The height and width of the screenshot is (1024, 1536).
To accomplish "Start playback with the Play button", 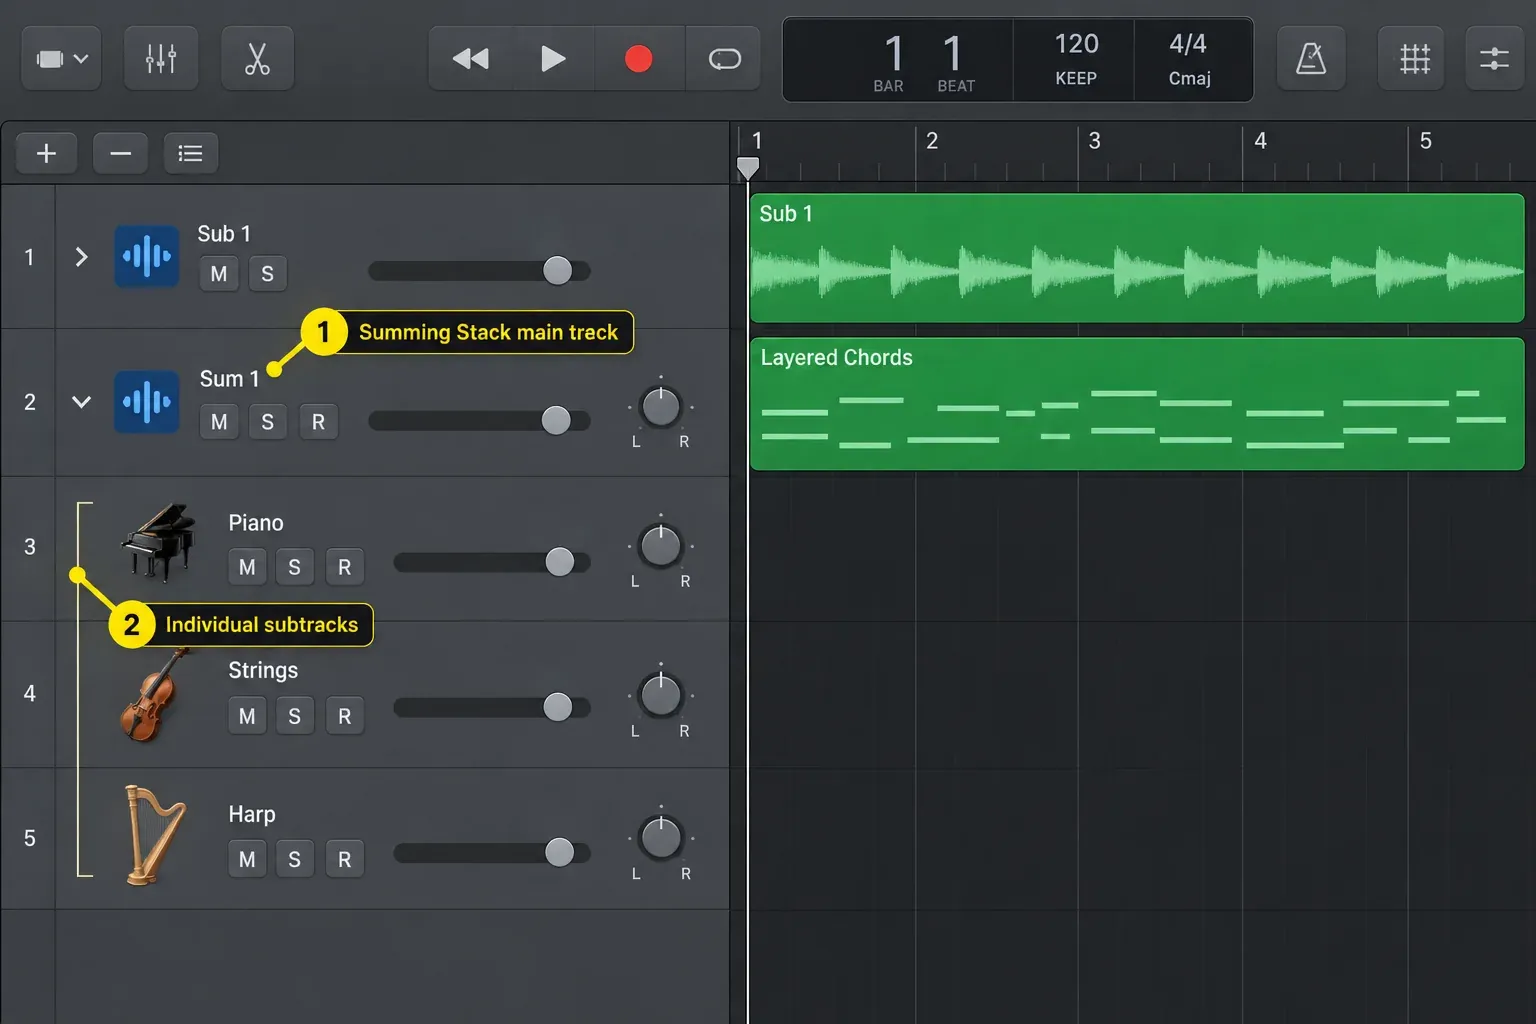I will (x=553, y=59).
